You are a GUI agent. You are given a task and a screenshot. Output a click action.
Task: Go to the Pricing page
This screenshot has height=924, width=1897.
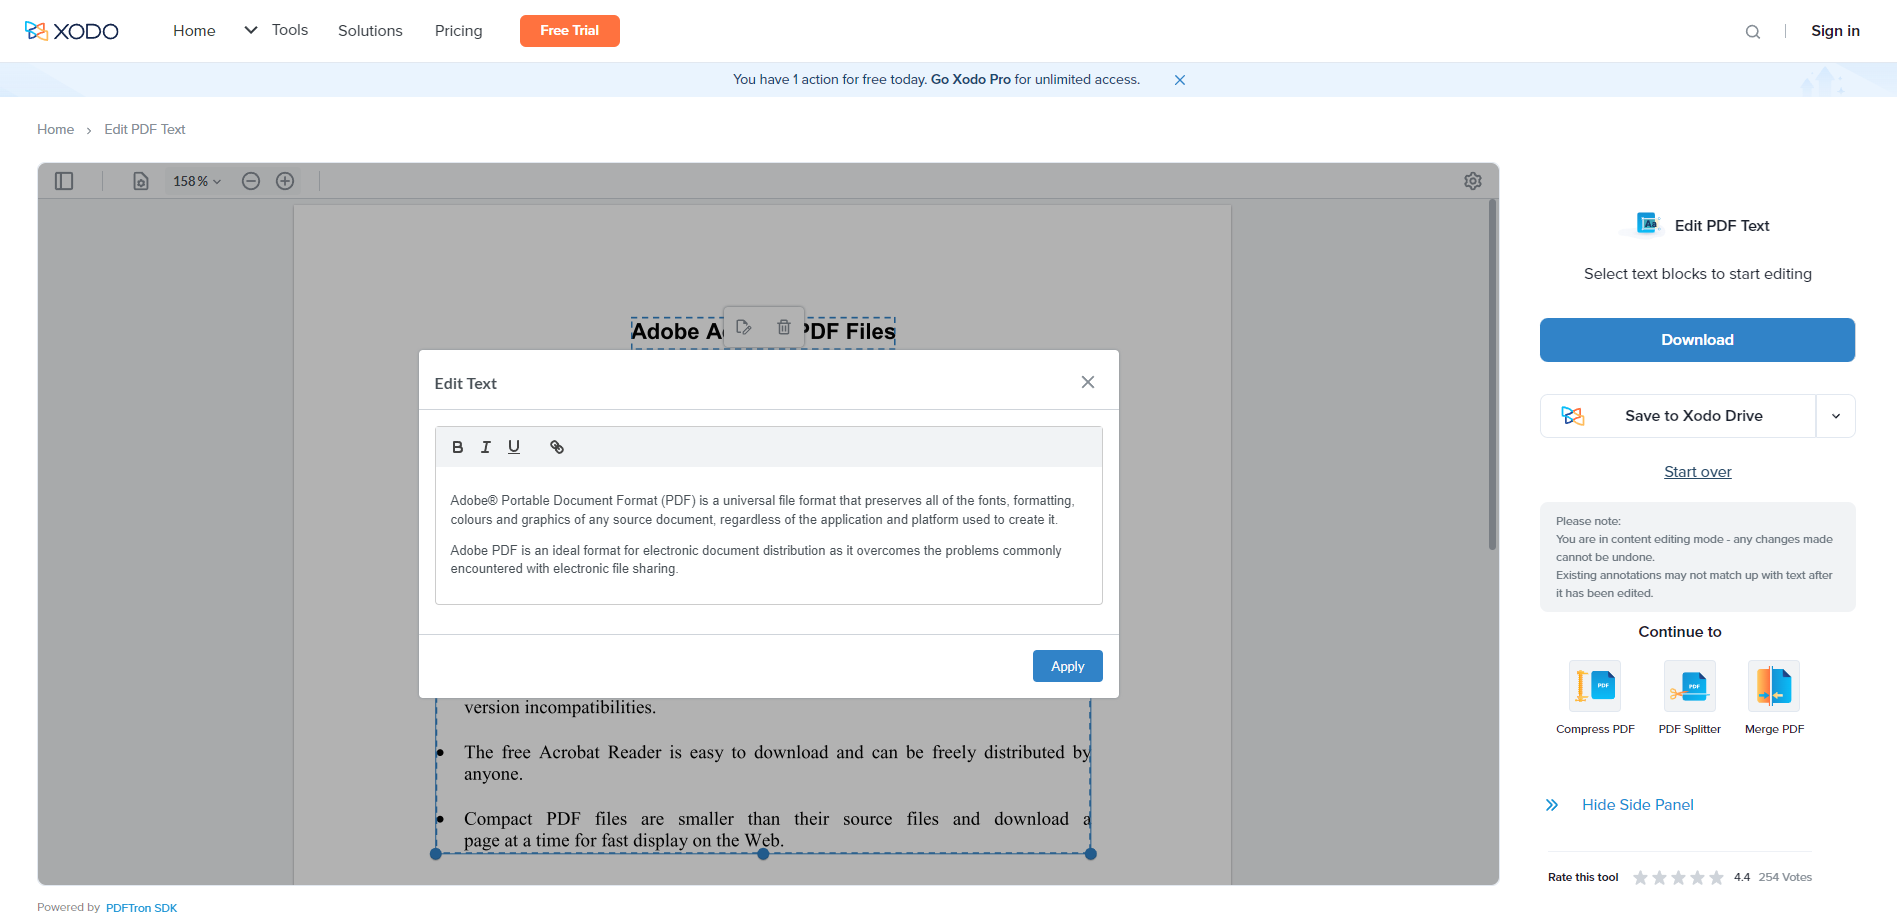pyautogui.click(x=458, y=31)
